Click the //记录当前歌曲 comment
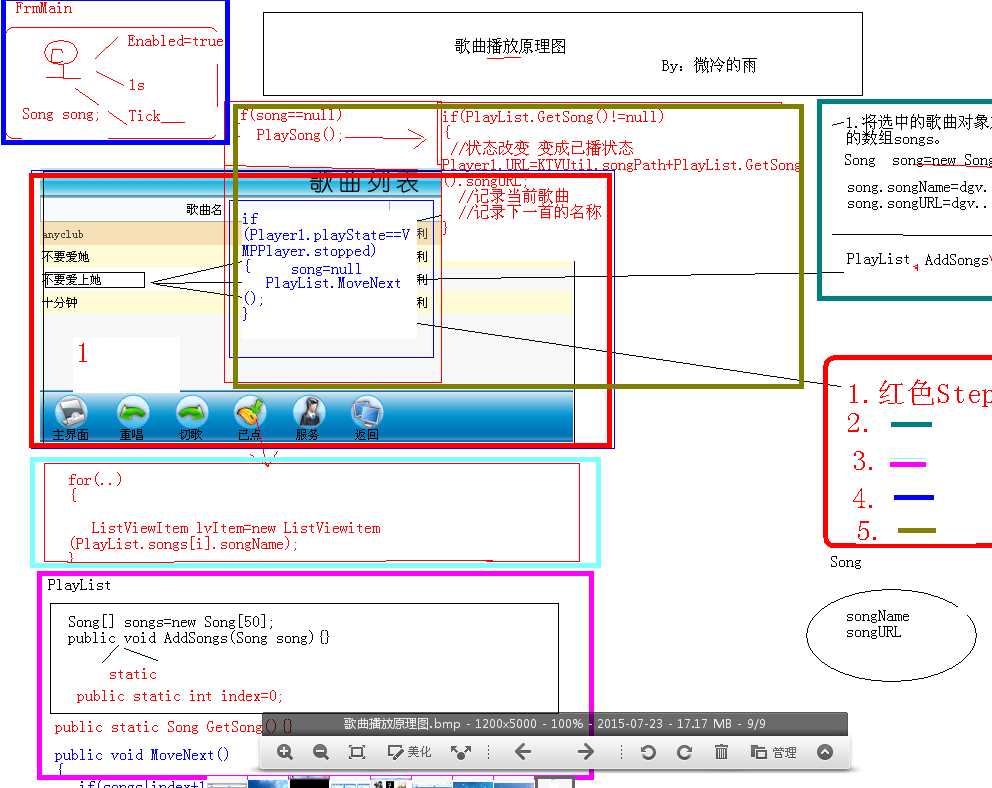Viewport: 992px width, 788px height. (513, 195)
